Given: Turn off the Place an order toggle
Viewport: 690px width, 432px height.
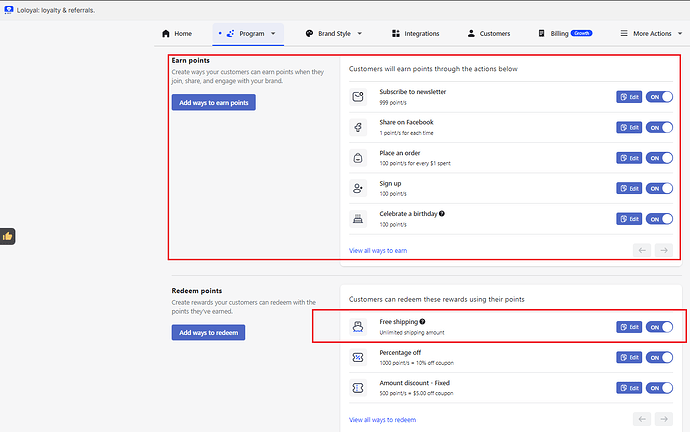Looking at the screenshot, I should [x=660, y=158].
